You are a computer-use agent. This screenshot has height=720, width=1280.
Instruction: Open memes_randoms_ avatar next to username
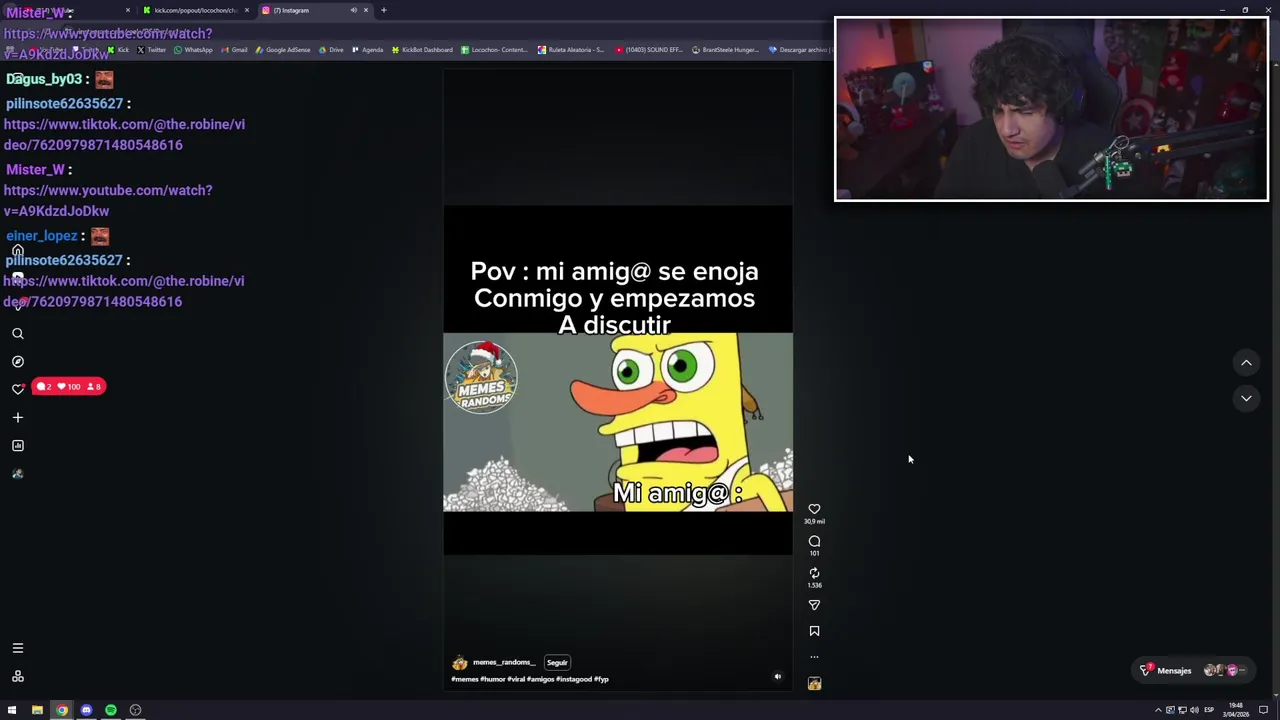(x=459, y=662)
